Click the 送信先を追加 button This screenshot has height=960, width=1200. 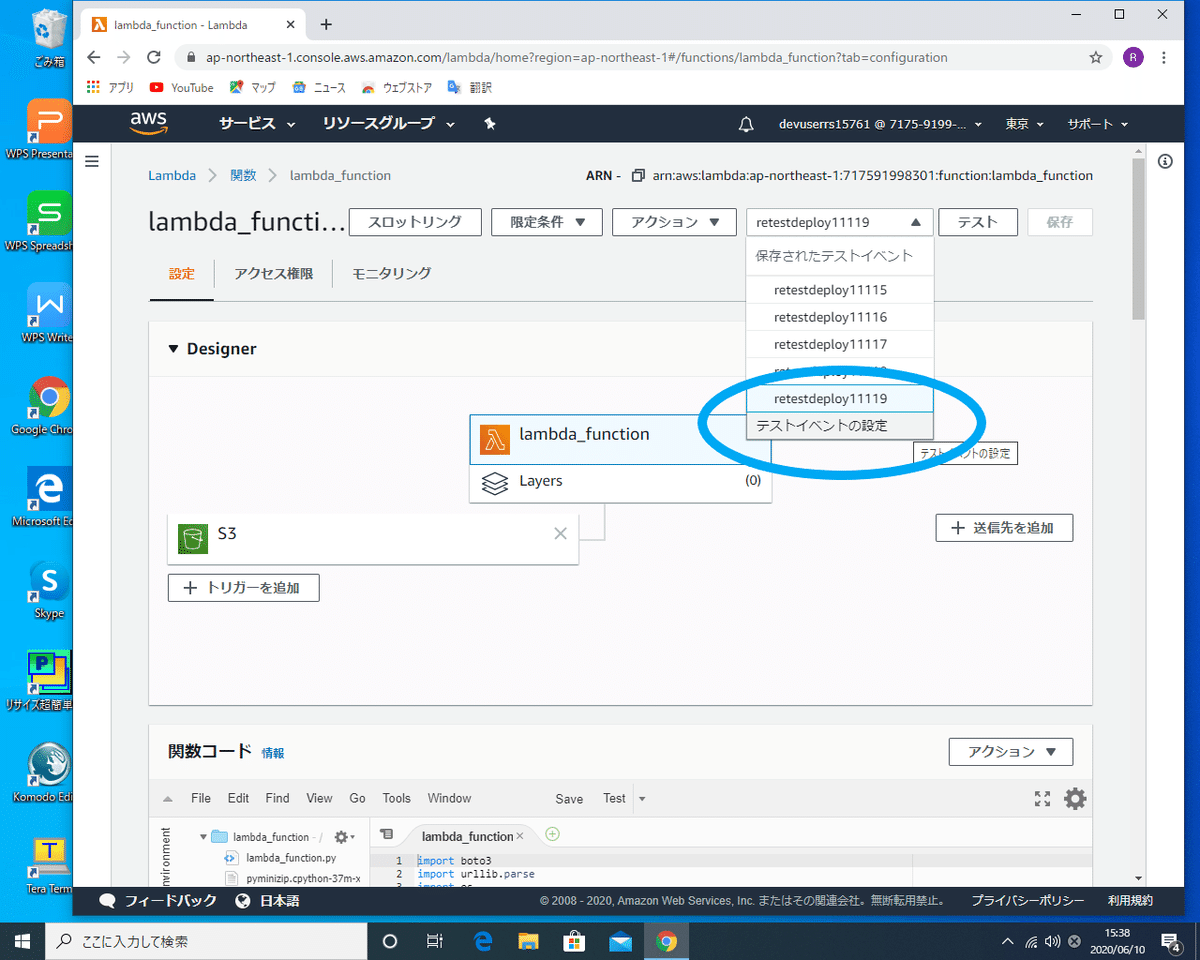coord(1004,527)
